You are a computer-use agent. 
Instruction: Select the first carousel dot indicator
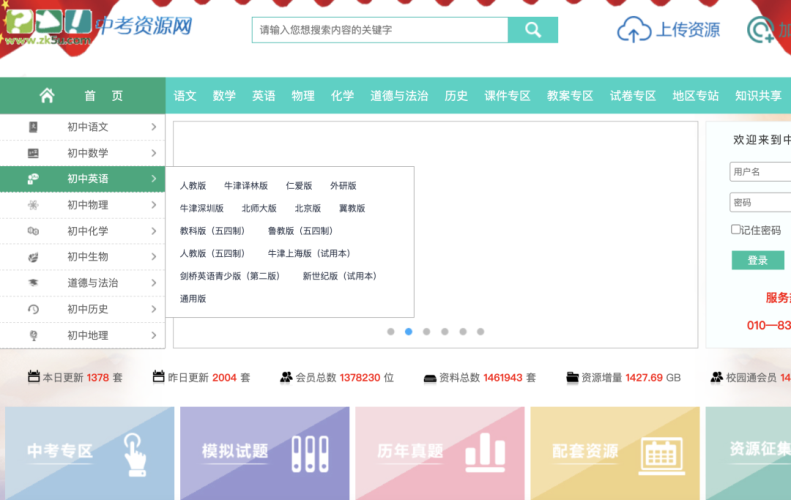coord(391,331)
